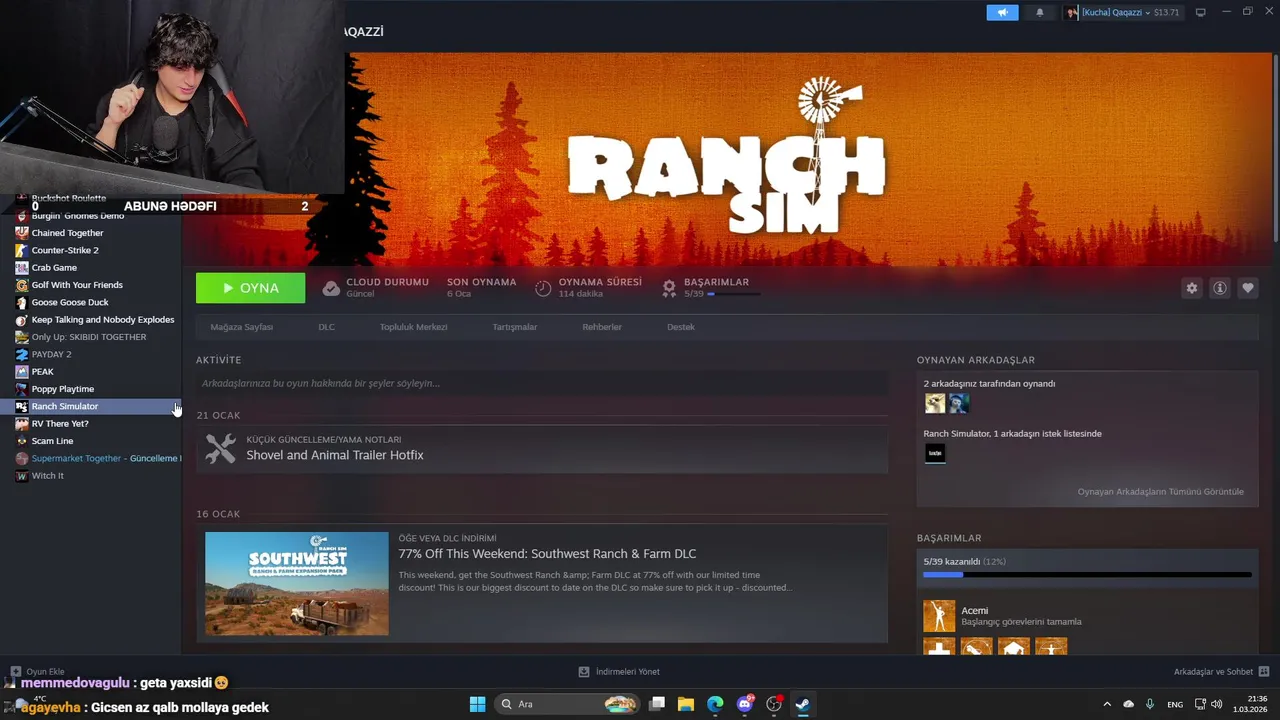Open Microsoft Edge from taskbar
This screenshot has width=1280, height=720.
pos(715,704)
